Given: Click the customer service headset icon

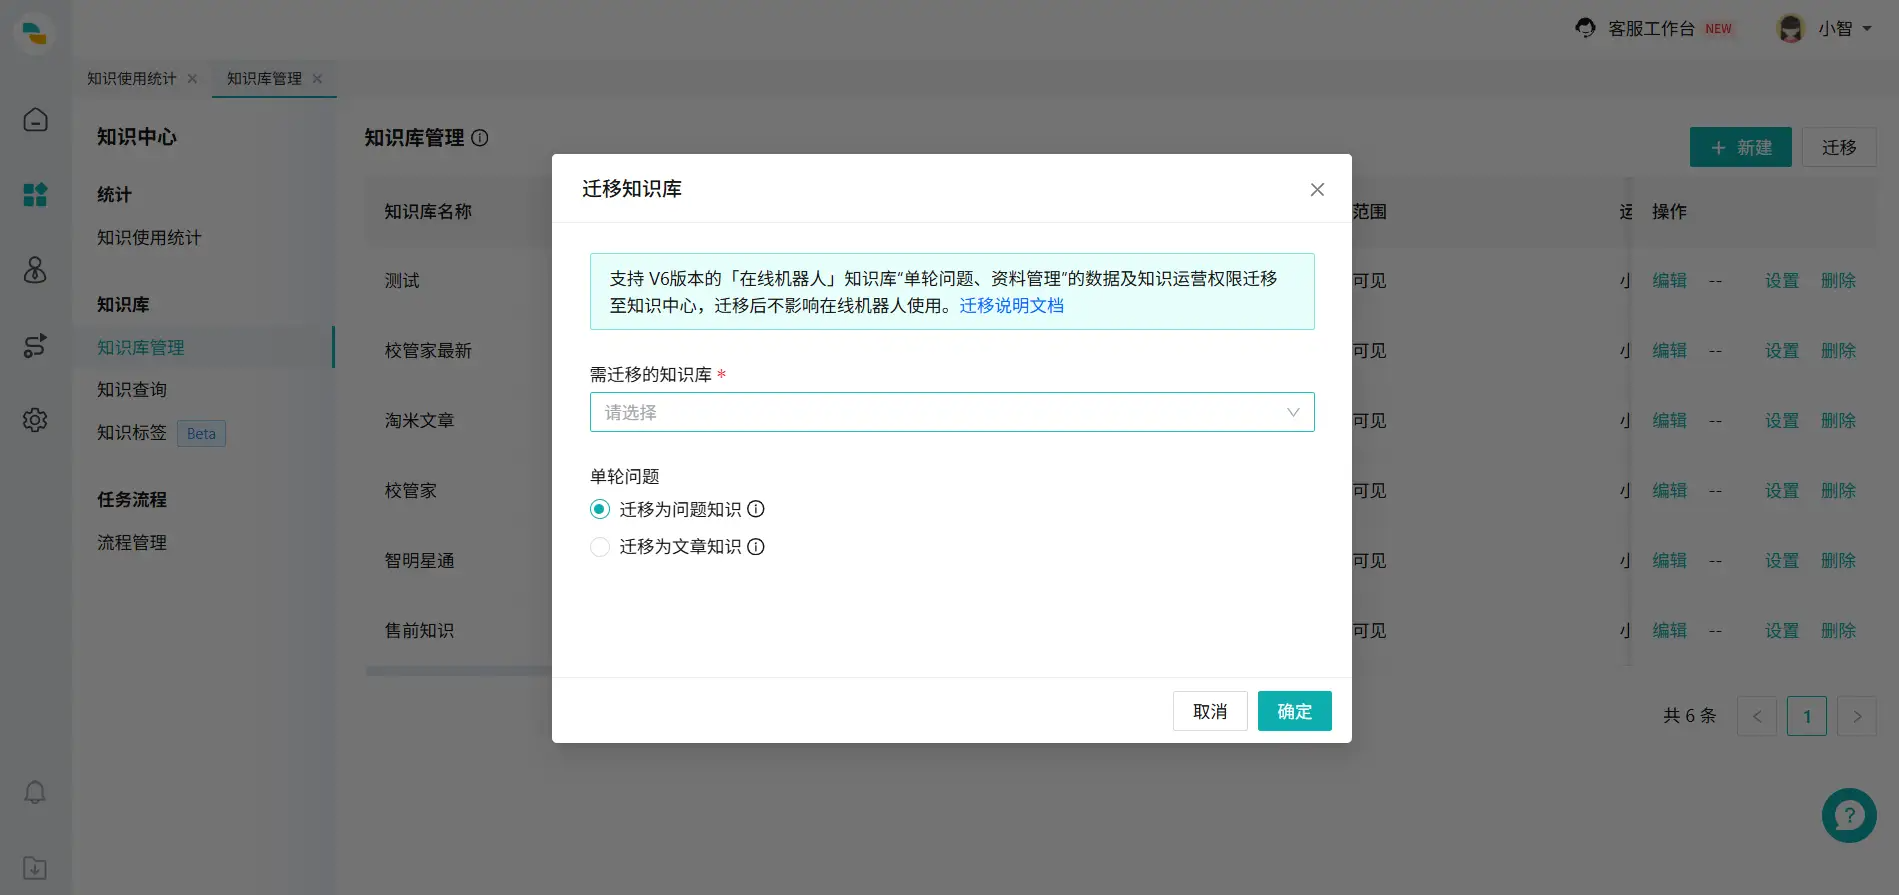Looking at the screenshot, I should point(1585,28).
